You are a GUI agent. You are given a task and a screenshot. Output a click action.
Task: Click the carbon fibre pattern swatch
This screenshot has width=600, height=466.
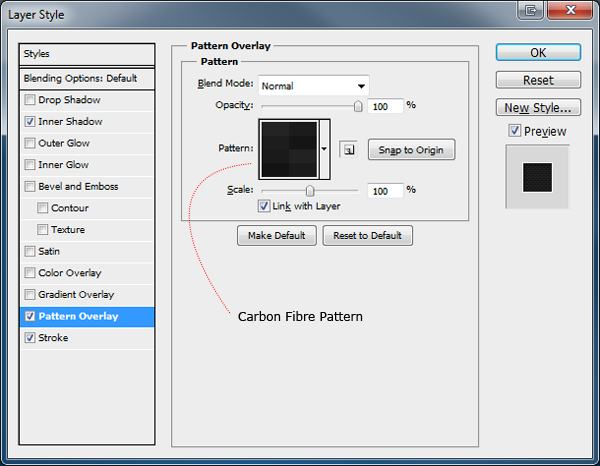pyautogui.click(x=290, y=149)
